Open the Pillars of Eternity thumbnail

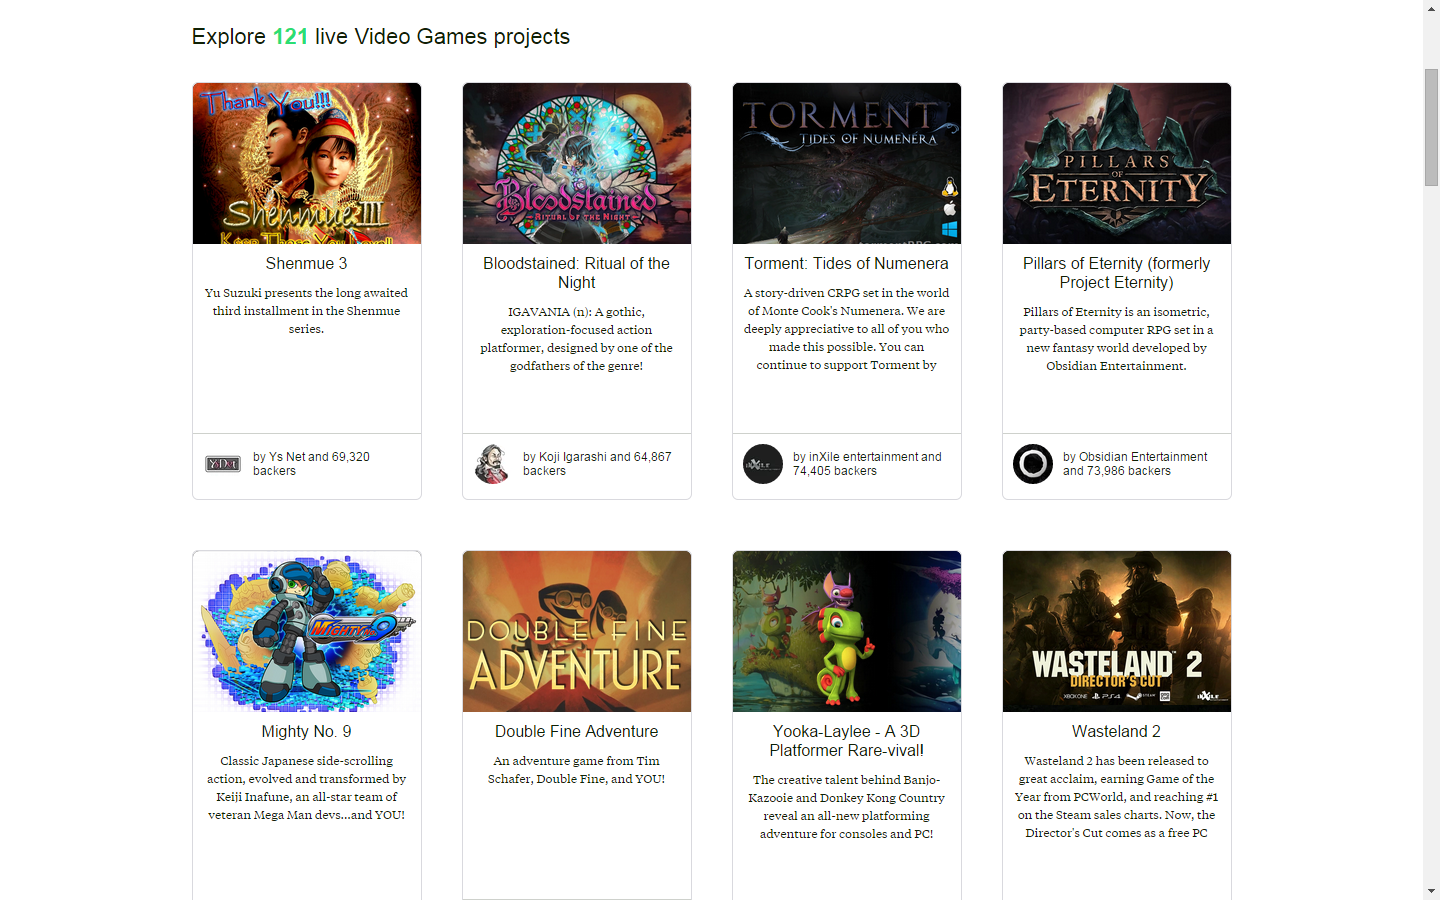pos(1117,163)
